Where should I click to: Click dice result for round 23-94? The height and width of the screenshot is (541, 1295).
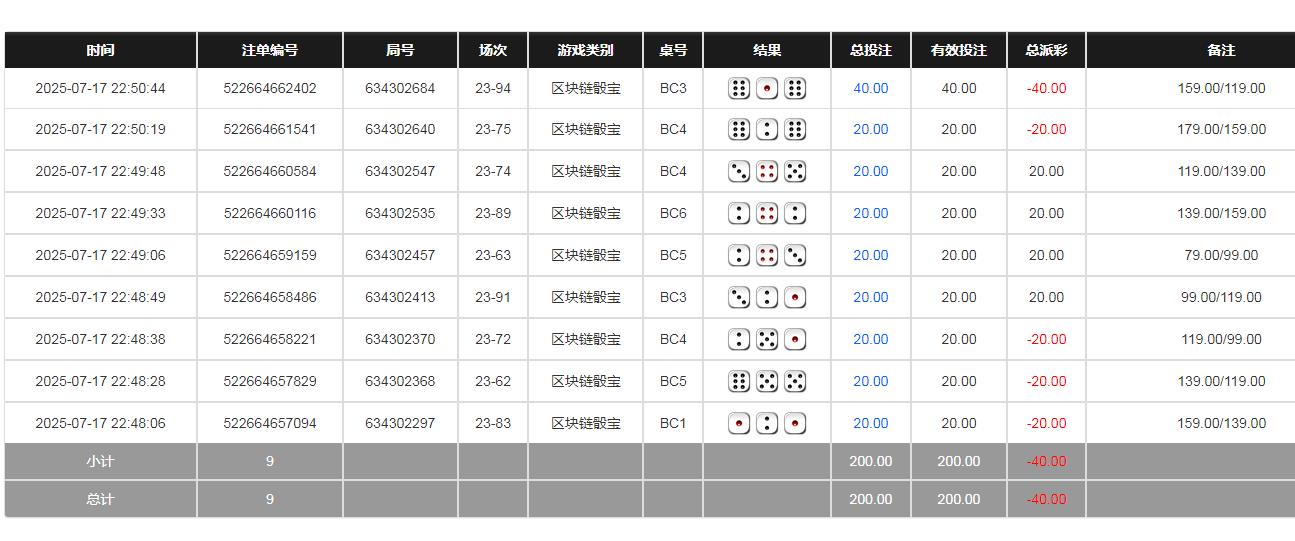[767, 89]
